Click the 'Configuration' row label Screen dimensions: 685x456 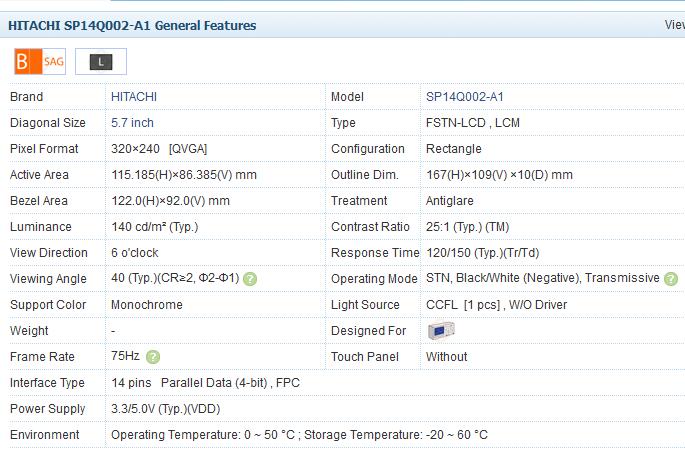point(367,149)
